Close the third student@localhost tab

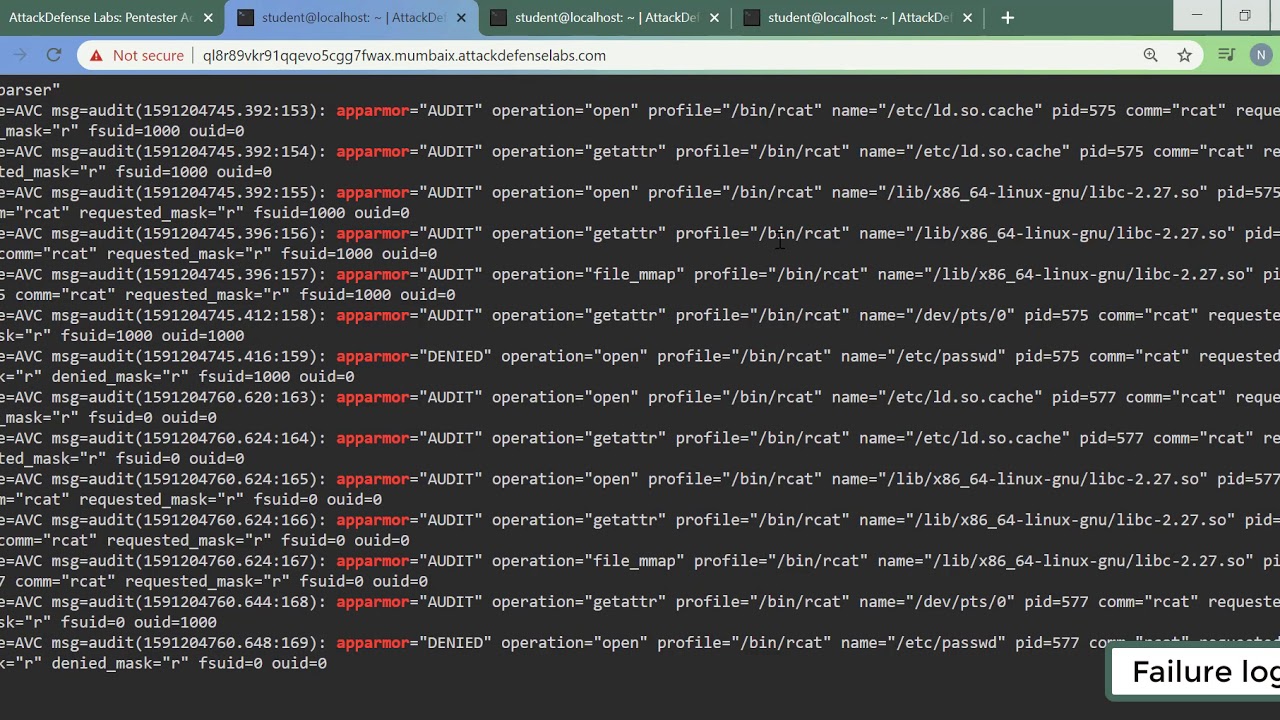tap(714, 18)
